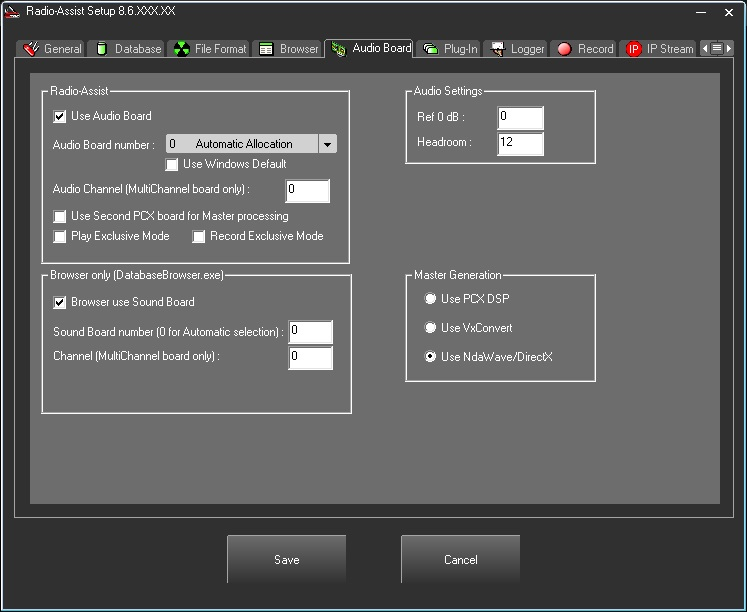Toggle Play Exclusive Mode checkbox
Image resolution: width=747 pixels, height=612 pixels.
tap(60, 237)
